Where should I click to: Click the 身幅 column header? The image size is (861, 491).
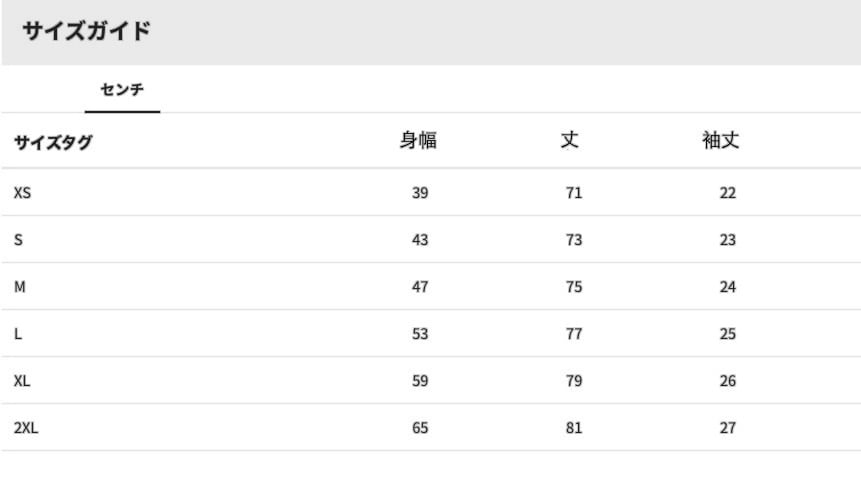pos(418,141)
